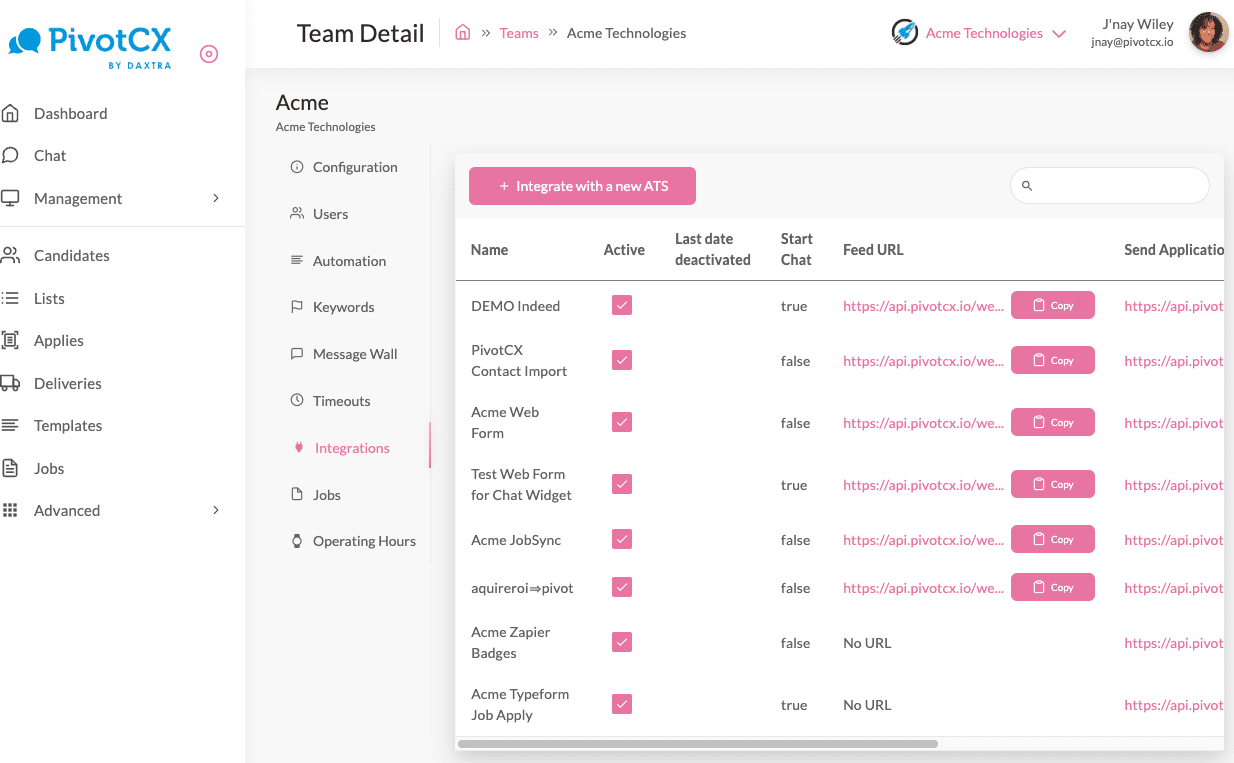Copy the Feed URL for Acme Web Form
The image size is (1234, 763).
click(x=1052, y=423)
